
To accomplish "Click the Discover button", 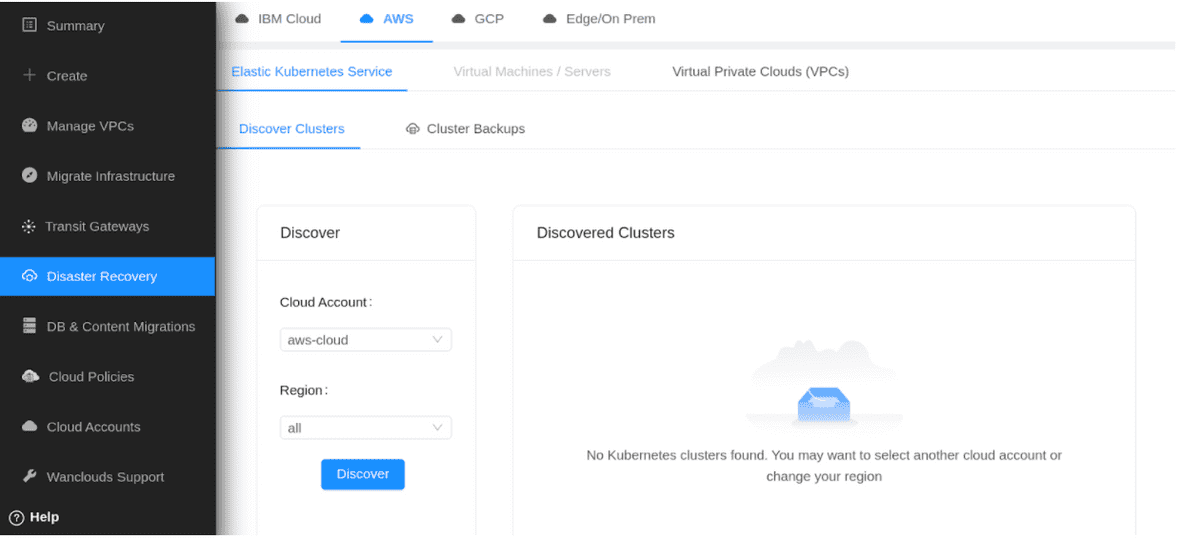I will click(363, 474).
